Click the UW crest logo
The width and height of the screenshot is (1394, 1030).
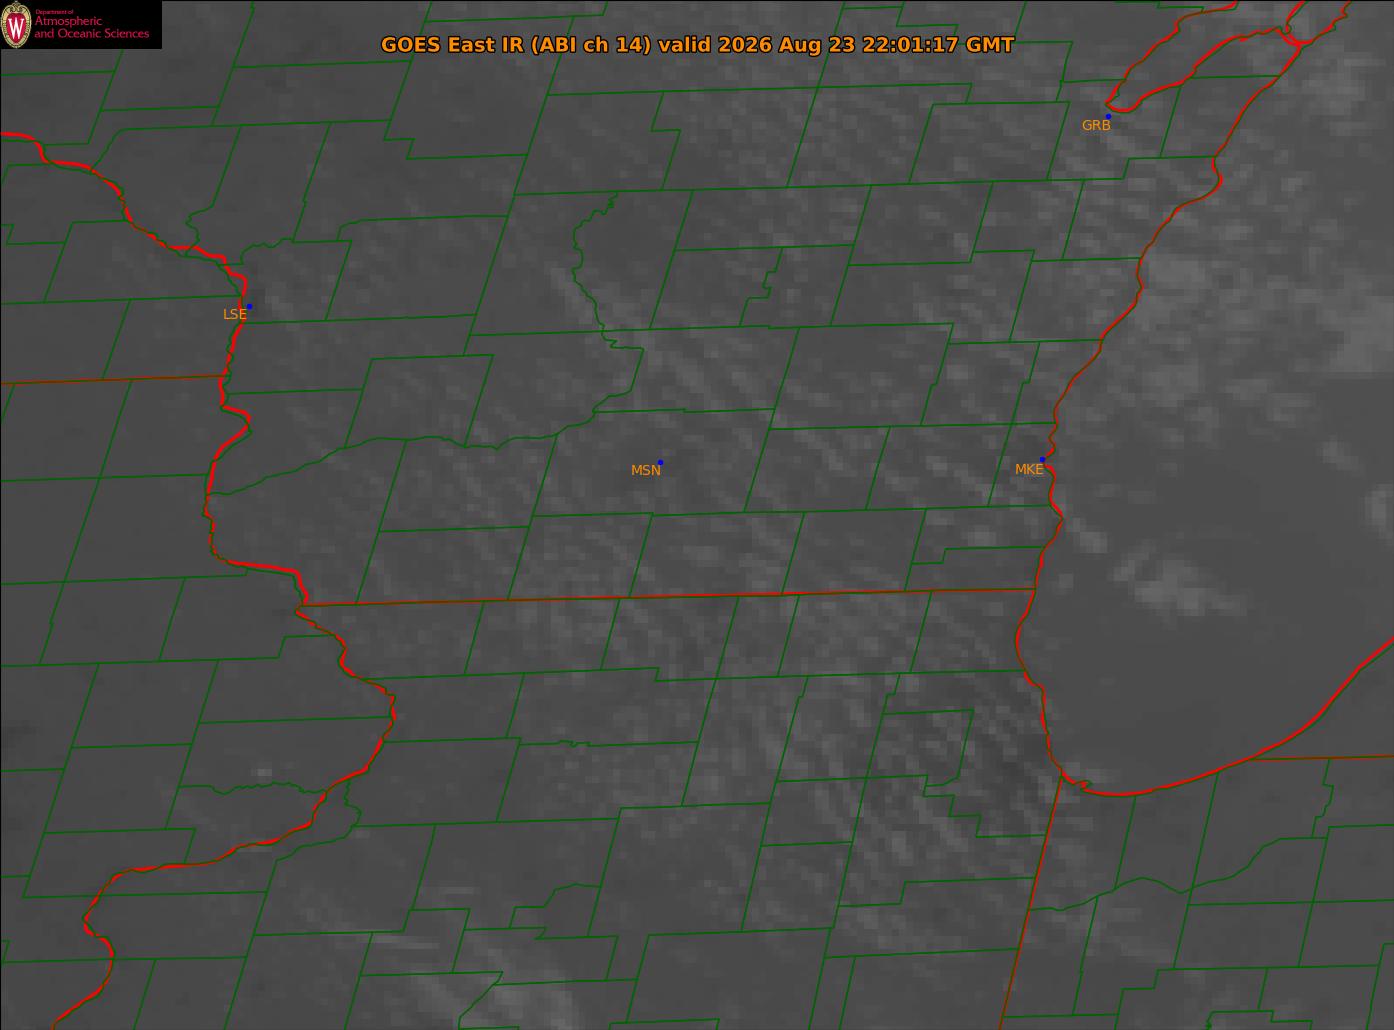(16, 25)
